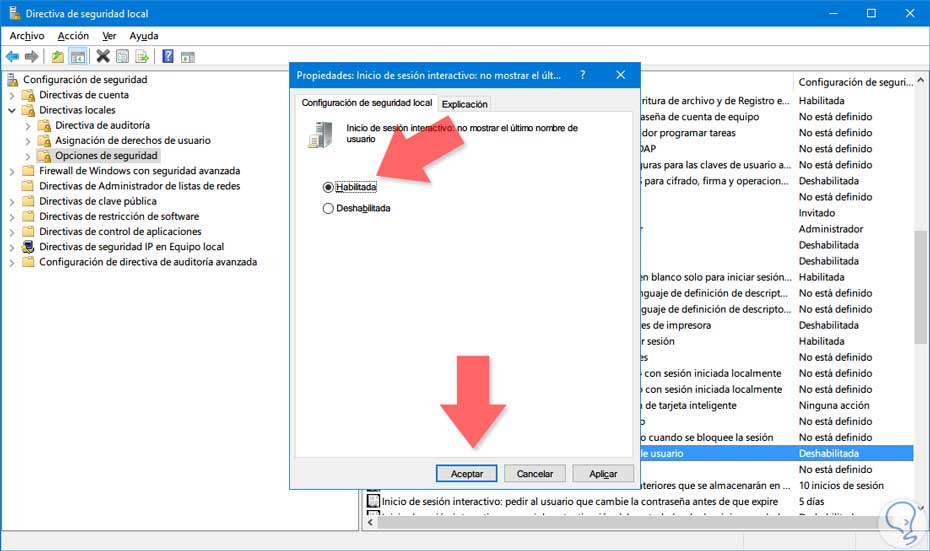930x551 pixels.
Task: Click the '5 días' value
Action: tap(811, 501)
